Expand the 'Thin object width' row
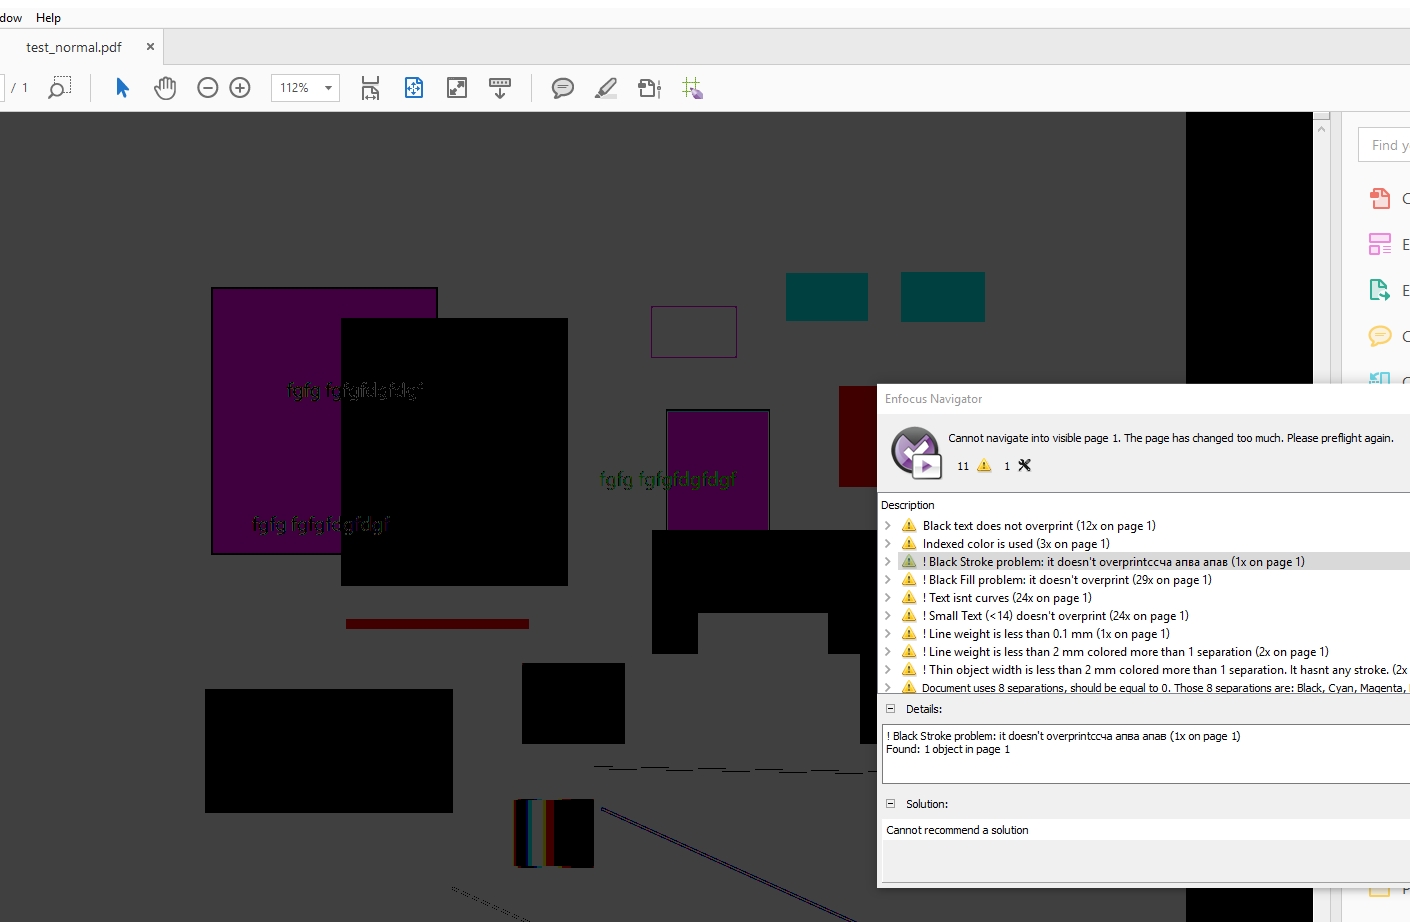Screen dimensions: 1410x922 [x=888, y=670]
